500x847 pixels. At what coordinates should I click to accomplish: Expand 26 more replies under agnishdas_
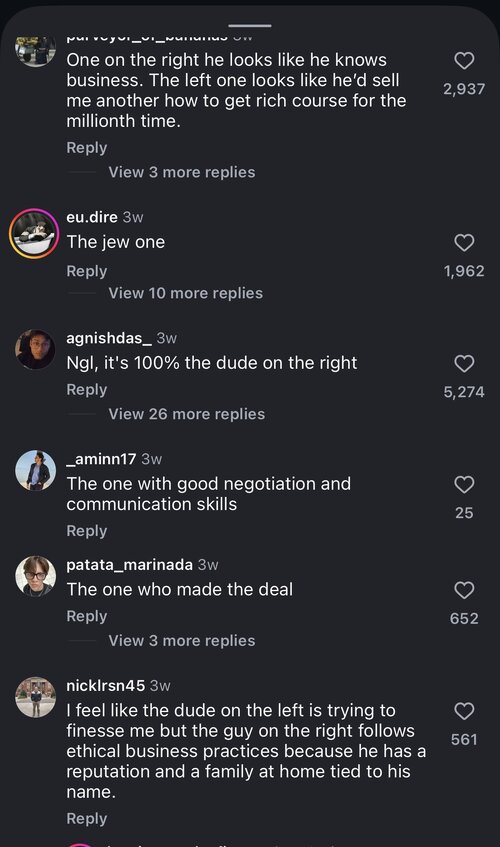(x=186, y=414)
